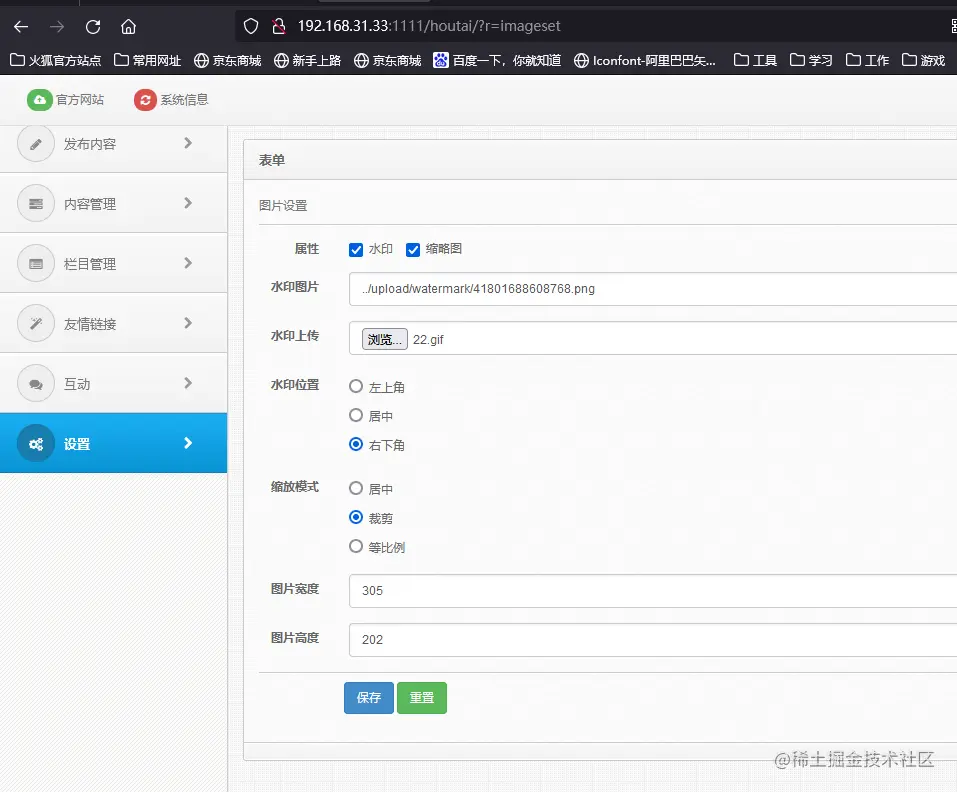The width and height of the screenshot is (957, 792).
Task: Expand 栏目管理 menu chevron
Action: (x=188, y=263)
